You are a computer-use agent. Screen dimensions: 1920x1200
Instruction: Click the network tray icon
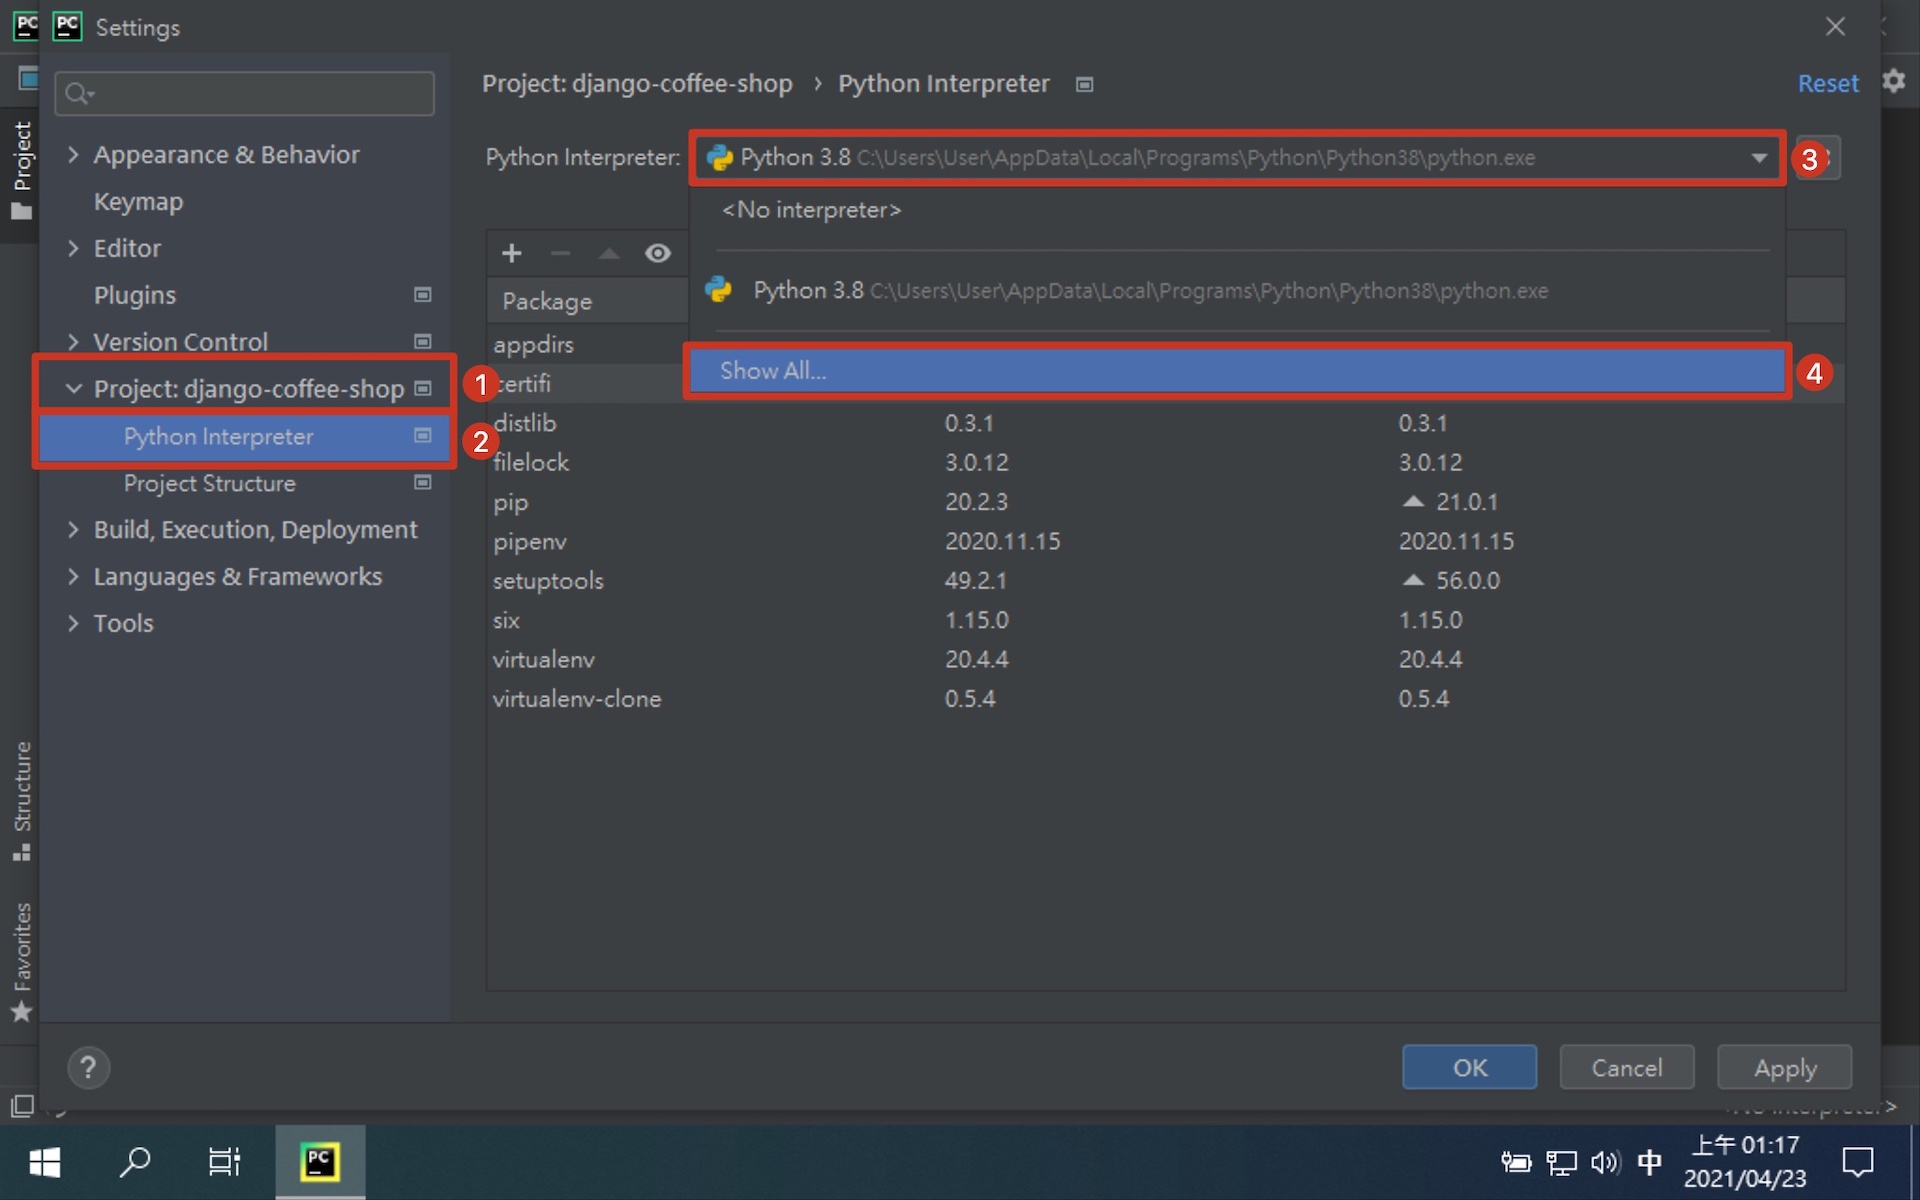click(1561, 1162)
